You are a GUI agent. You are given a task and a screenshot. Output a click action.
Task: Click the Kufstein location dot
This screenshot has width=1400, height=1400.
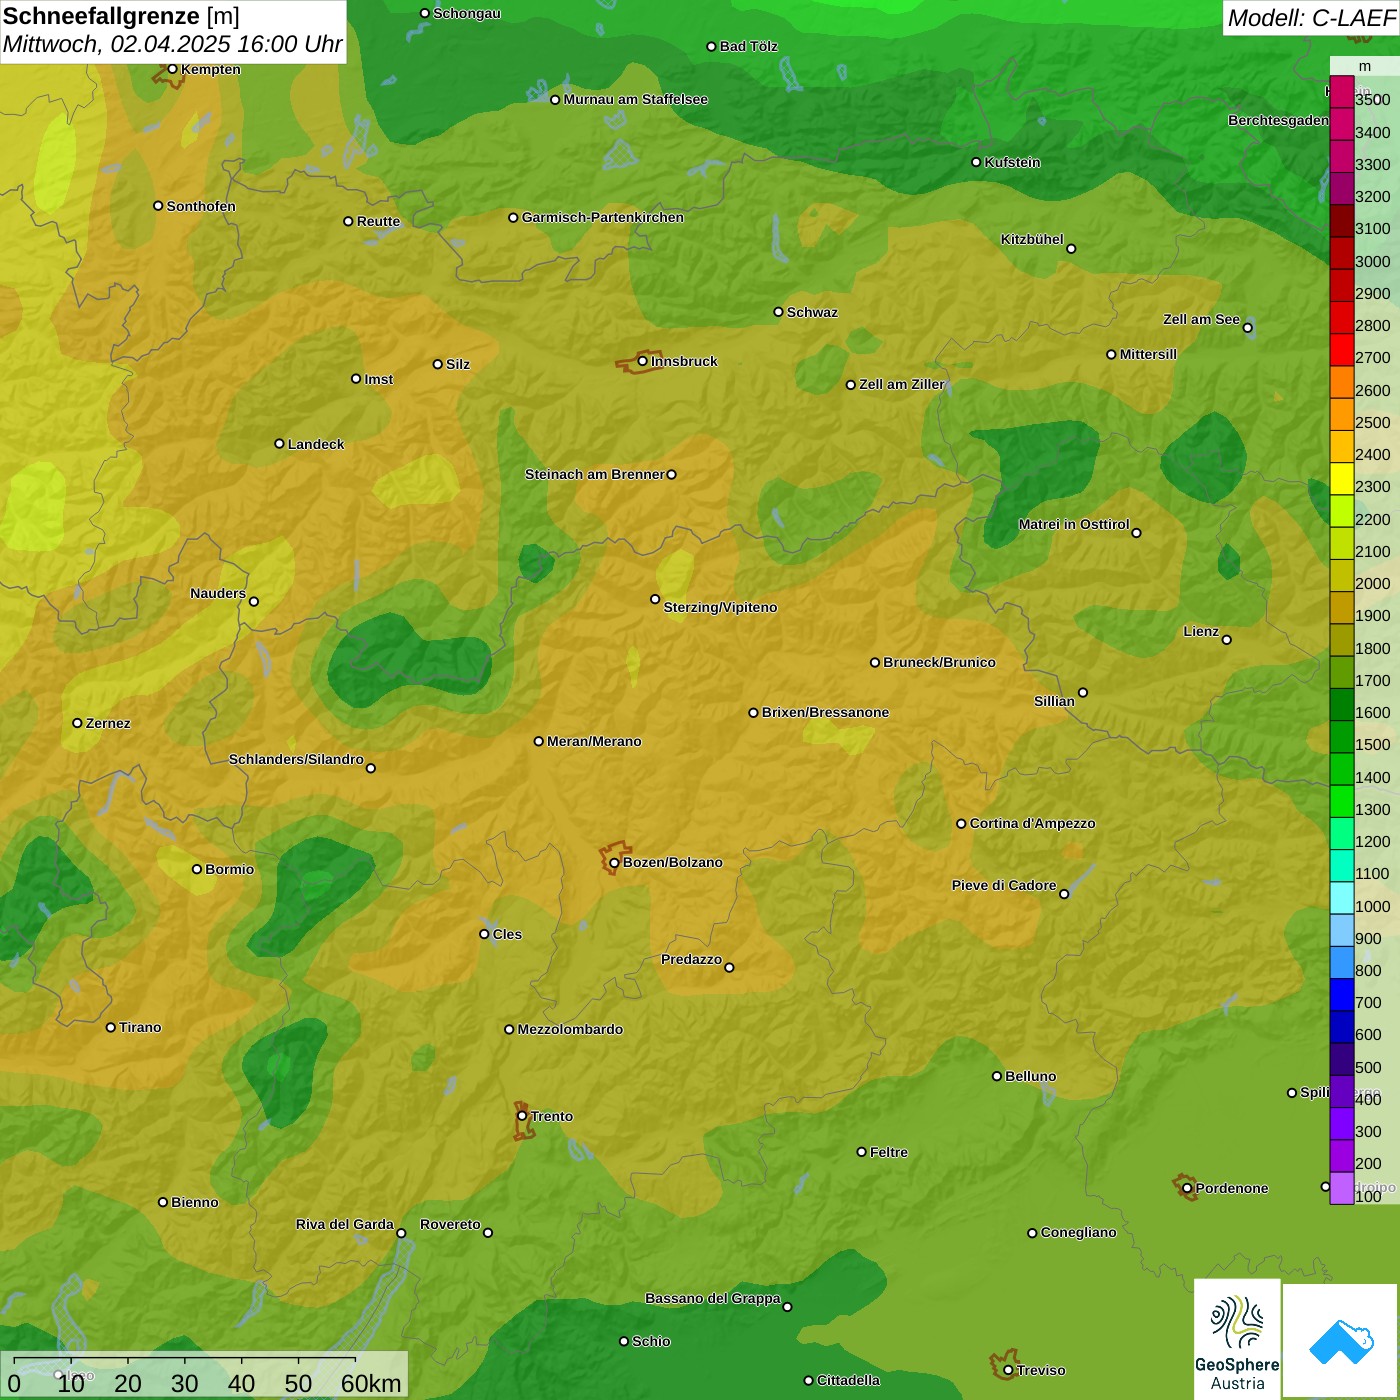pos(976,162)
